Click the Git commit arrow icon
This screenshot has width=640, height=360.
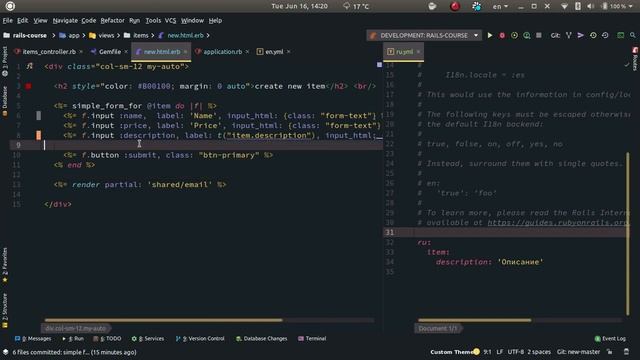pos(580,36)
